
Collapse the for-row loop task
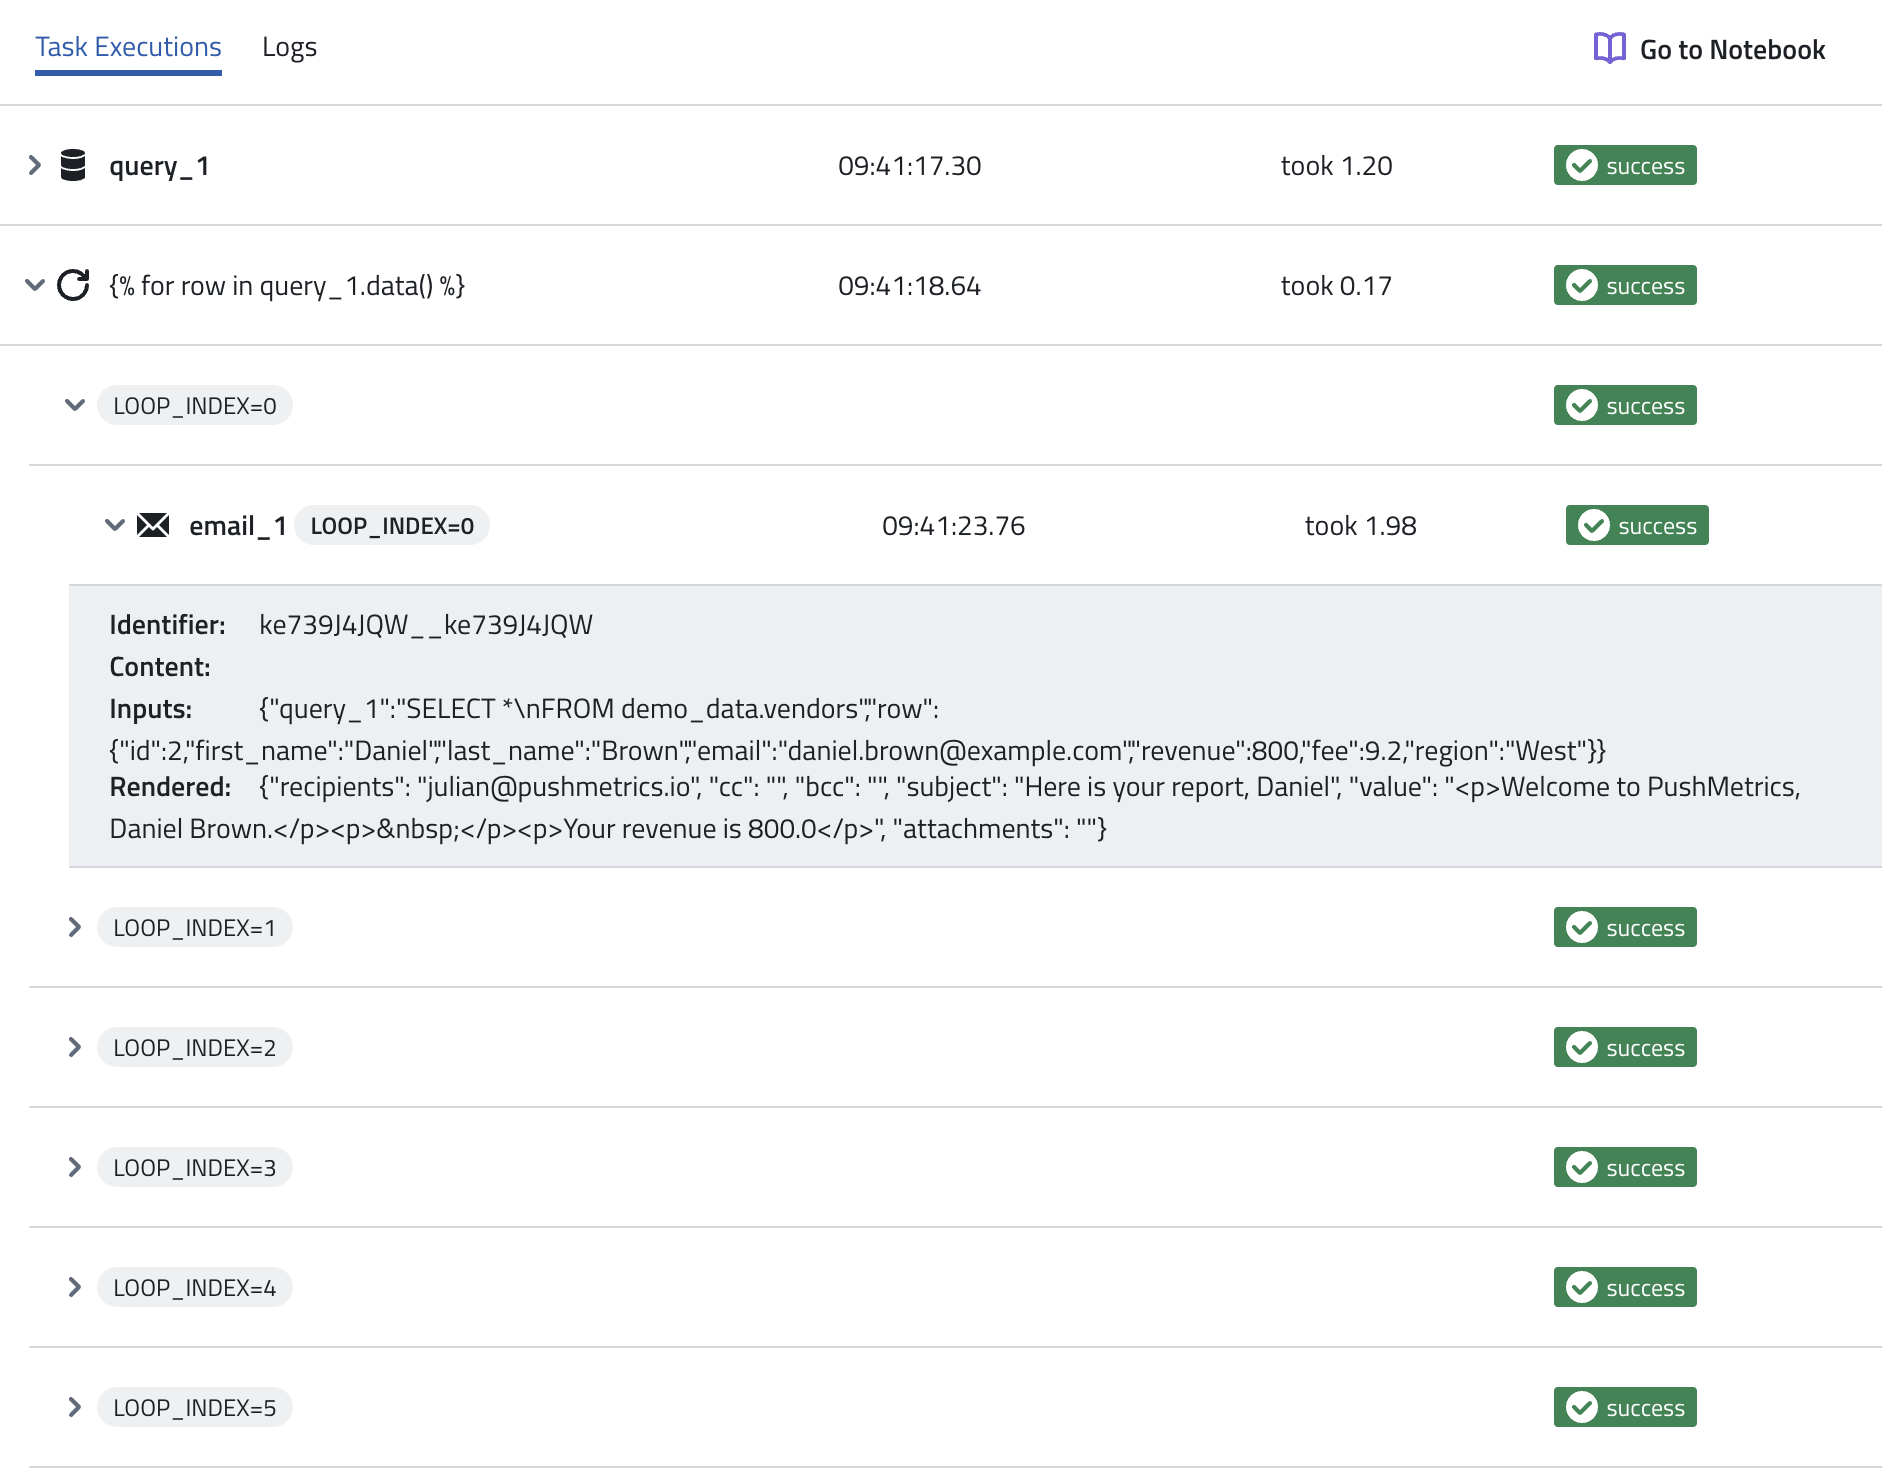(35, 285)
